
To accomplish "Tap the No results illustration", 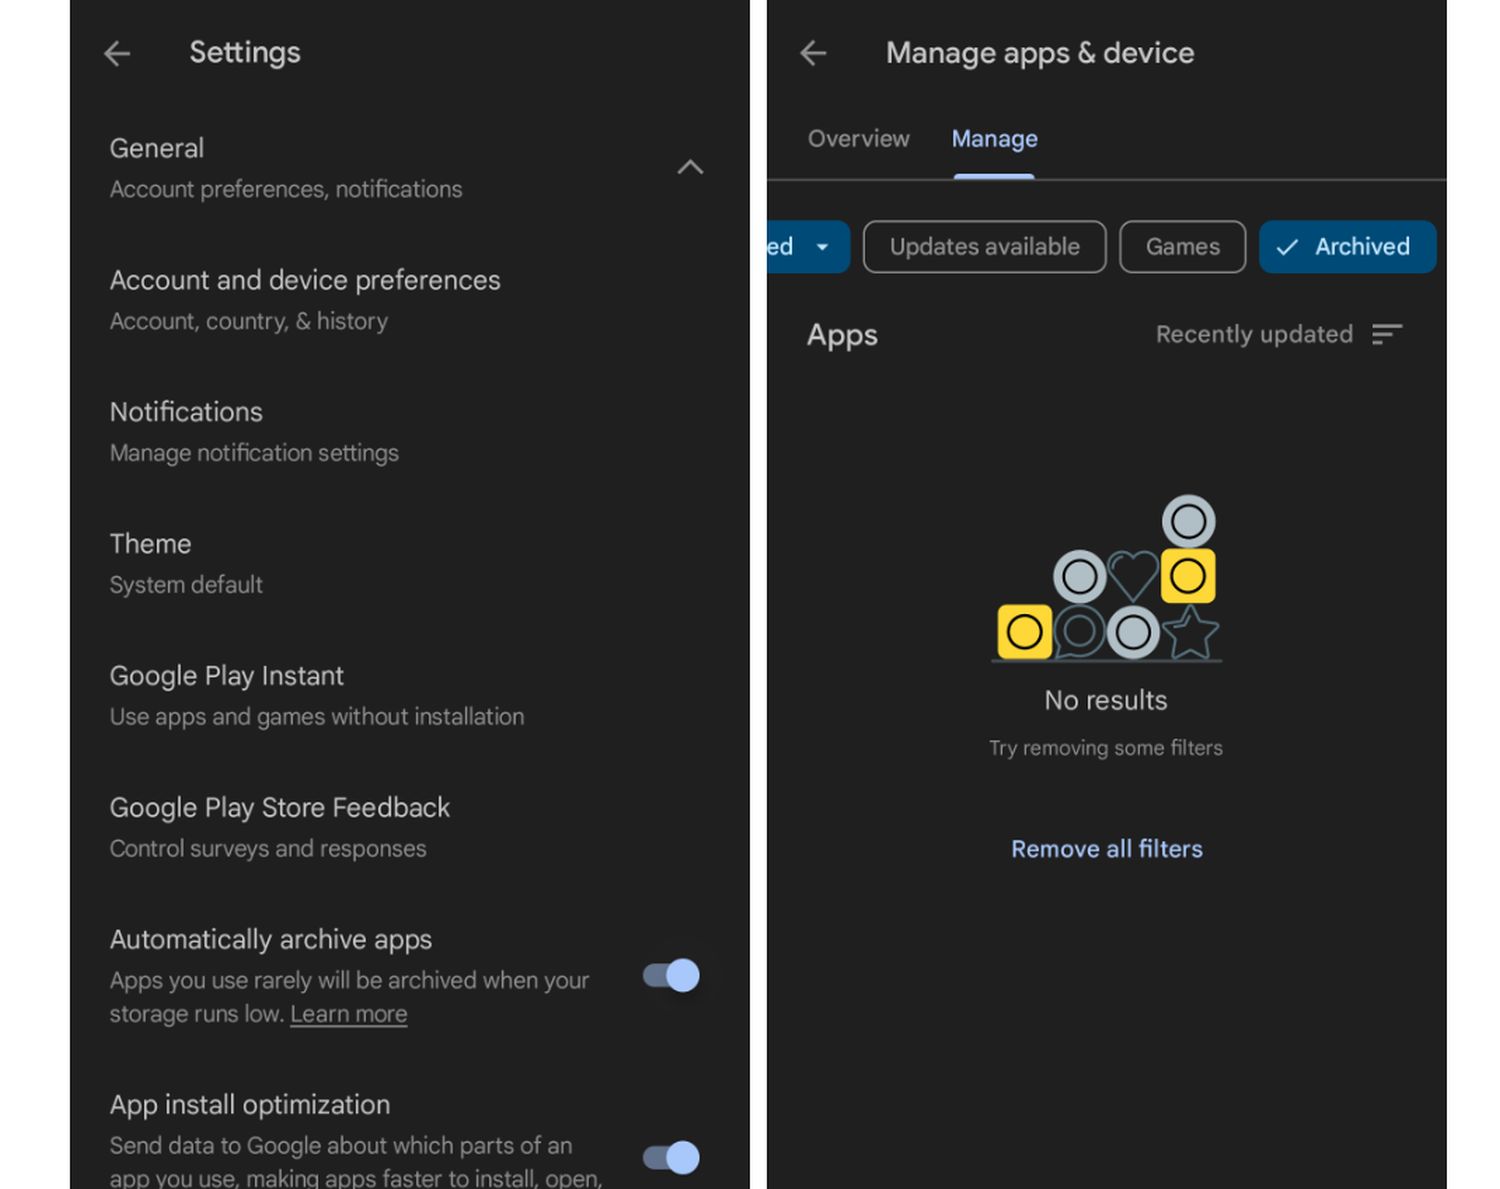I will [1106, 578].
